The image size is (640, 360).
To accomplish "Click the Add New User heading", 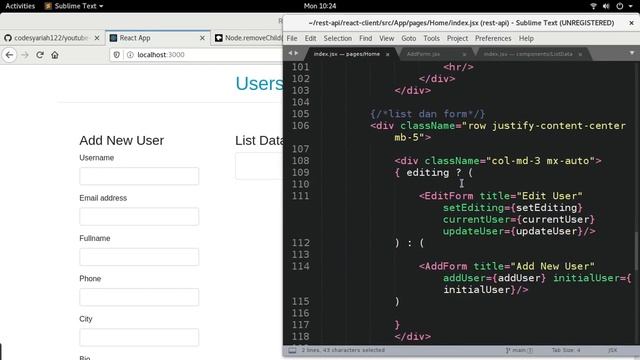I will (122, 140).
